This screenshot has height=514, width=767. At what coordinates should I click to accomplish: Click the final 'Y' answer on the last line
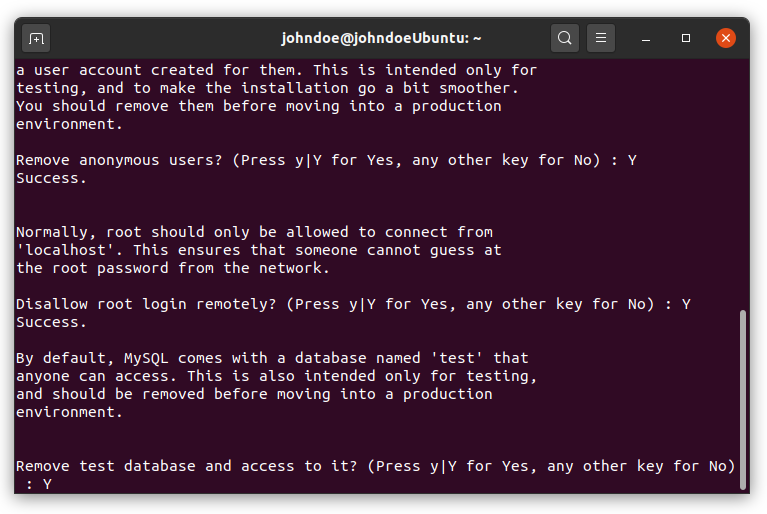47,484
